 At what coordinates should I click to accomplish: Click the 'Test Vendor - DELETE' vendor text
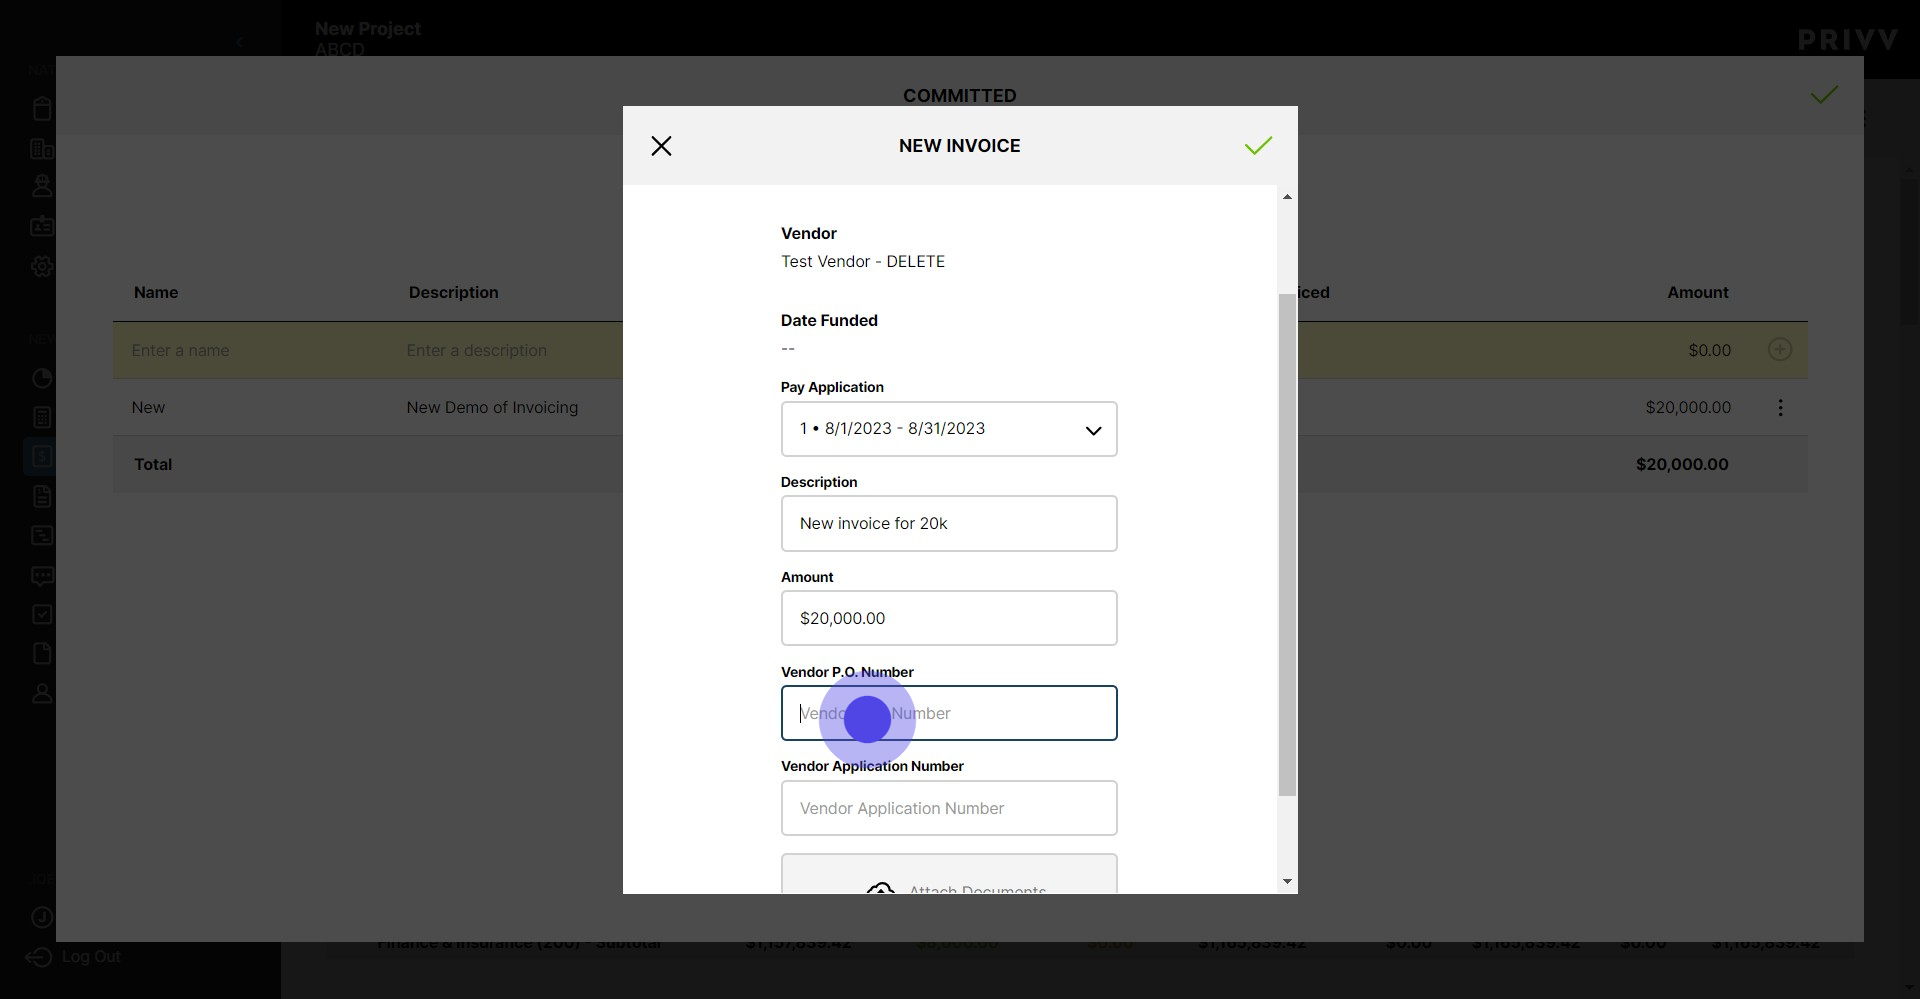(x=863, y=262)
